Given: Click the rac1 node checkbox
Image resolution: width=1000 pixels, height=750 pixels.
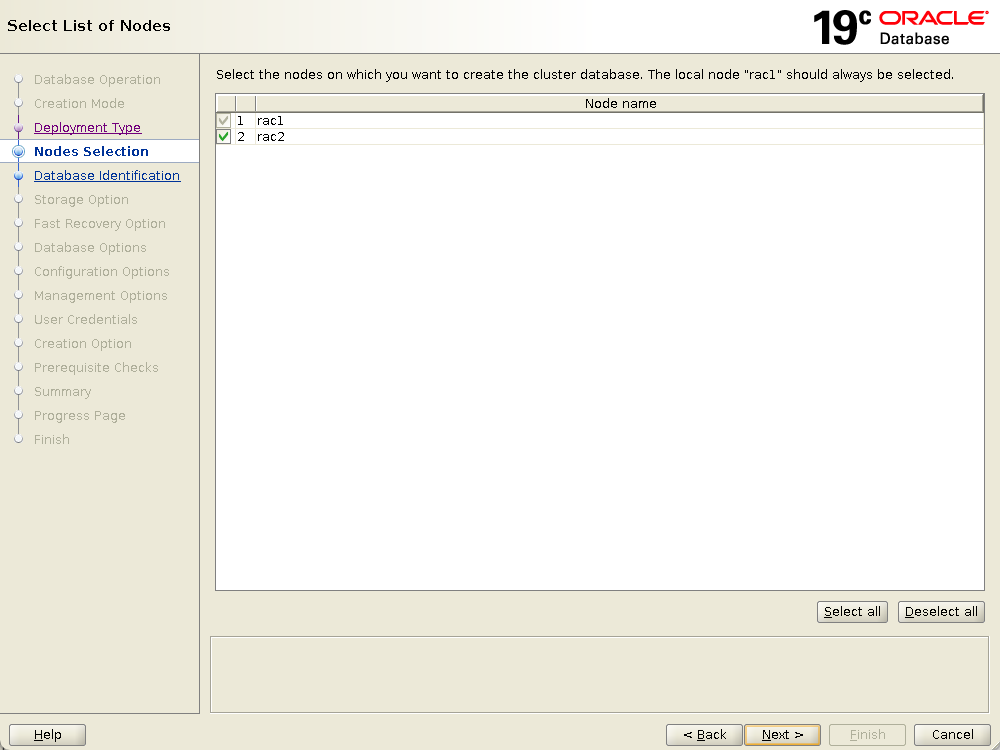Looking at the screenshot, I should pyautogui.click(x=224, y=121).
